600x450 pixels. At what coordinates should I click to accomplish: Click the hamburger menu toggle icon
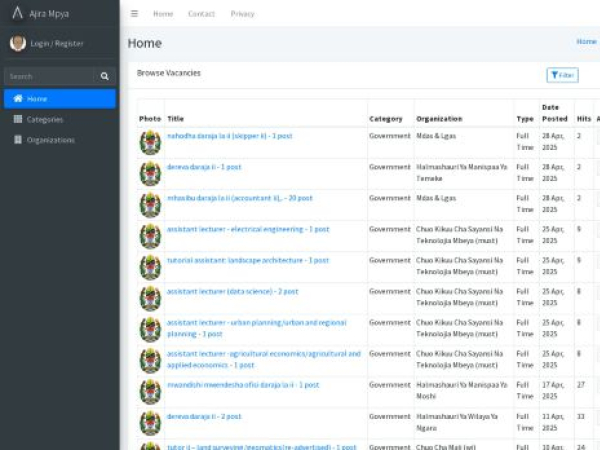135,14
